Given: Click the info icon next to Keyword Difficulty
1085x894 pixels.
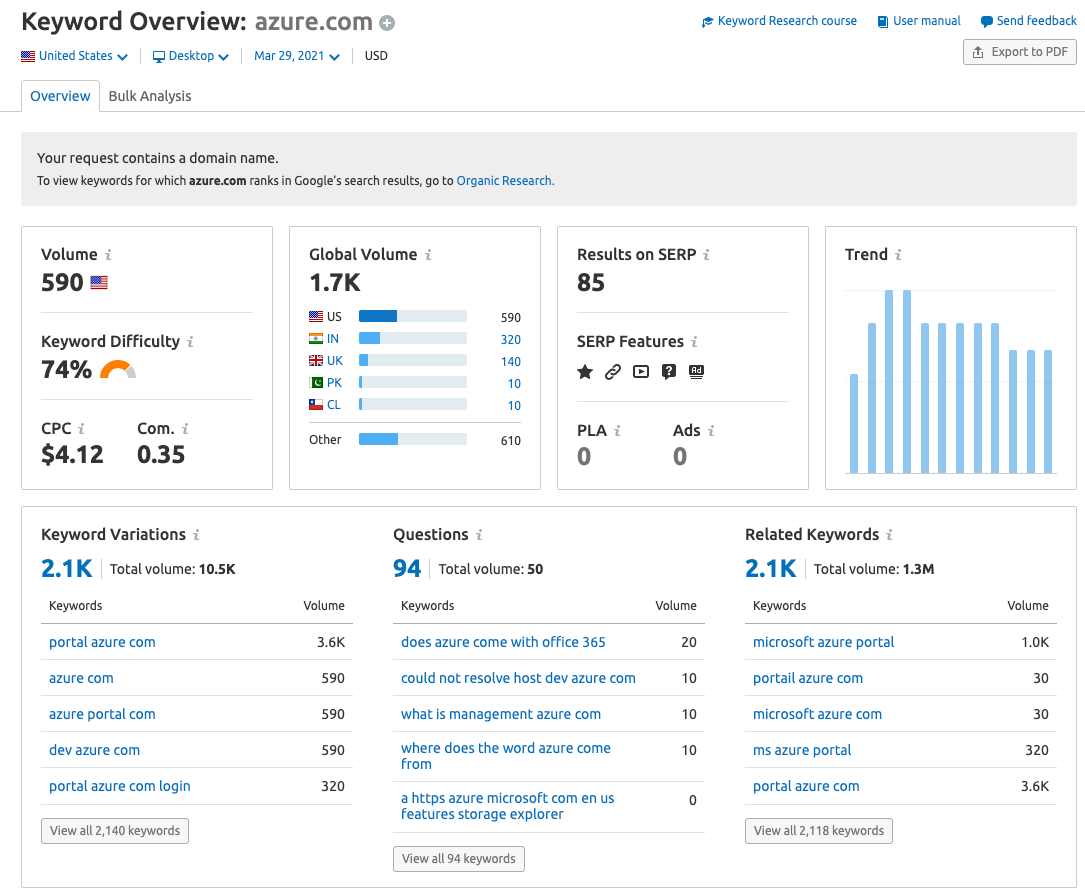Looking at the screenshot, I should click(x=190, y=342).
